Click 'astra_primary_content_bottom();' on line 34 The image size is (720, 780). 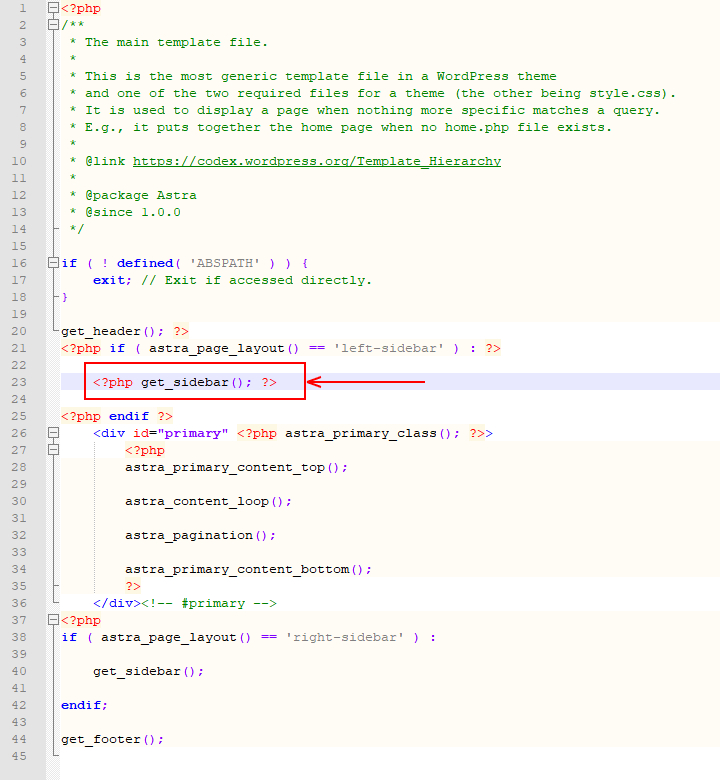pyautogui.click(x=248, y=570)
